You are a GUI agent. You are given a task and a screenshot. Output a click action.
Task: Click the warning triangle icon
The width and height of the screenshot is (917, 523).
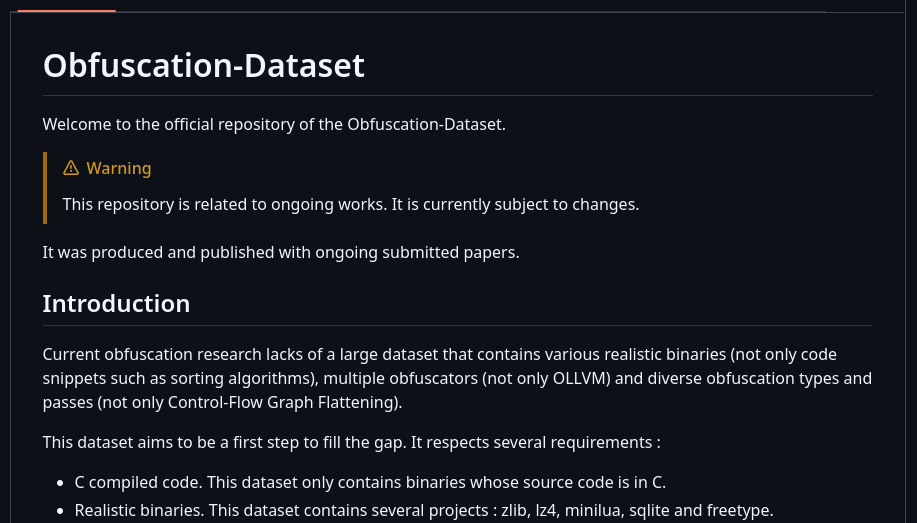(71, 168)
